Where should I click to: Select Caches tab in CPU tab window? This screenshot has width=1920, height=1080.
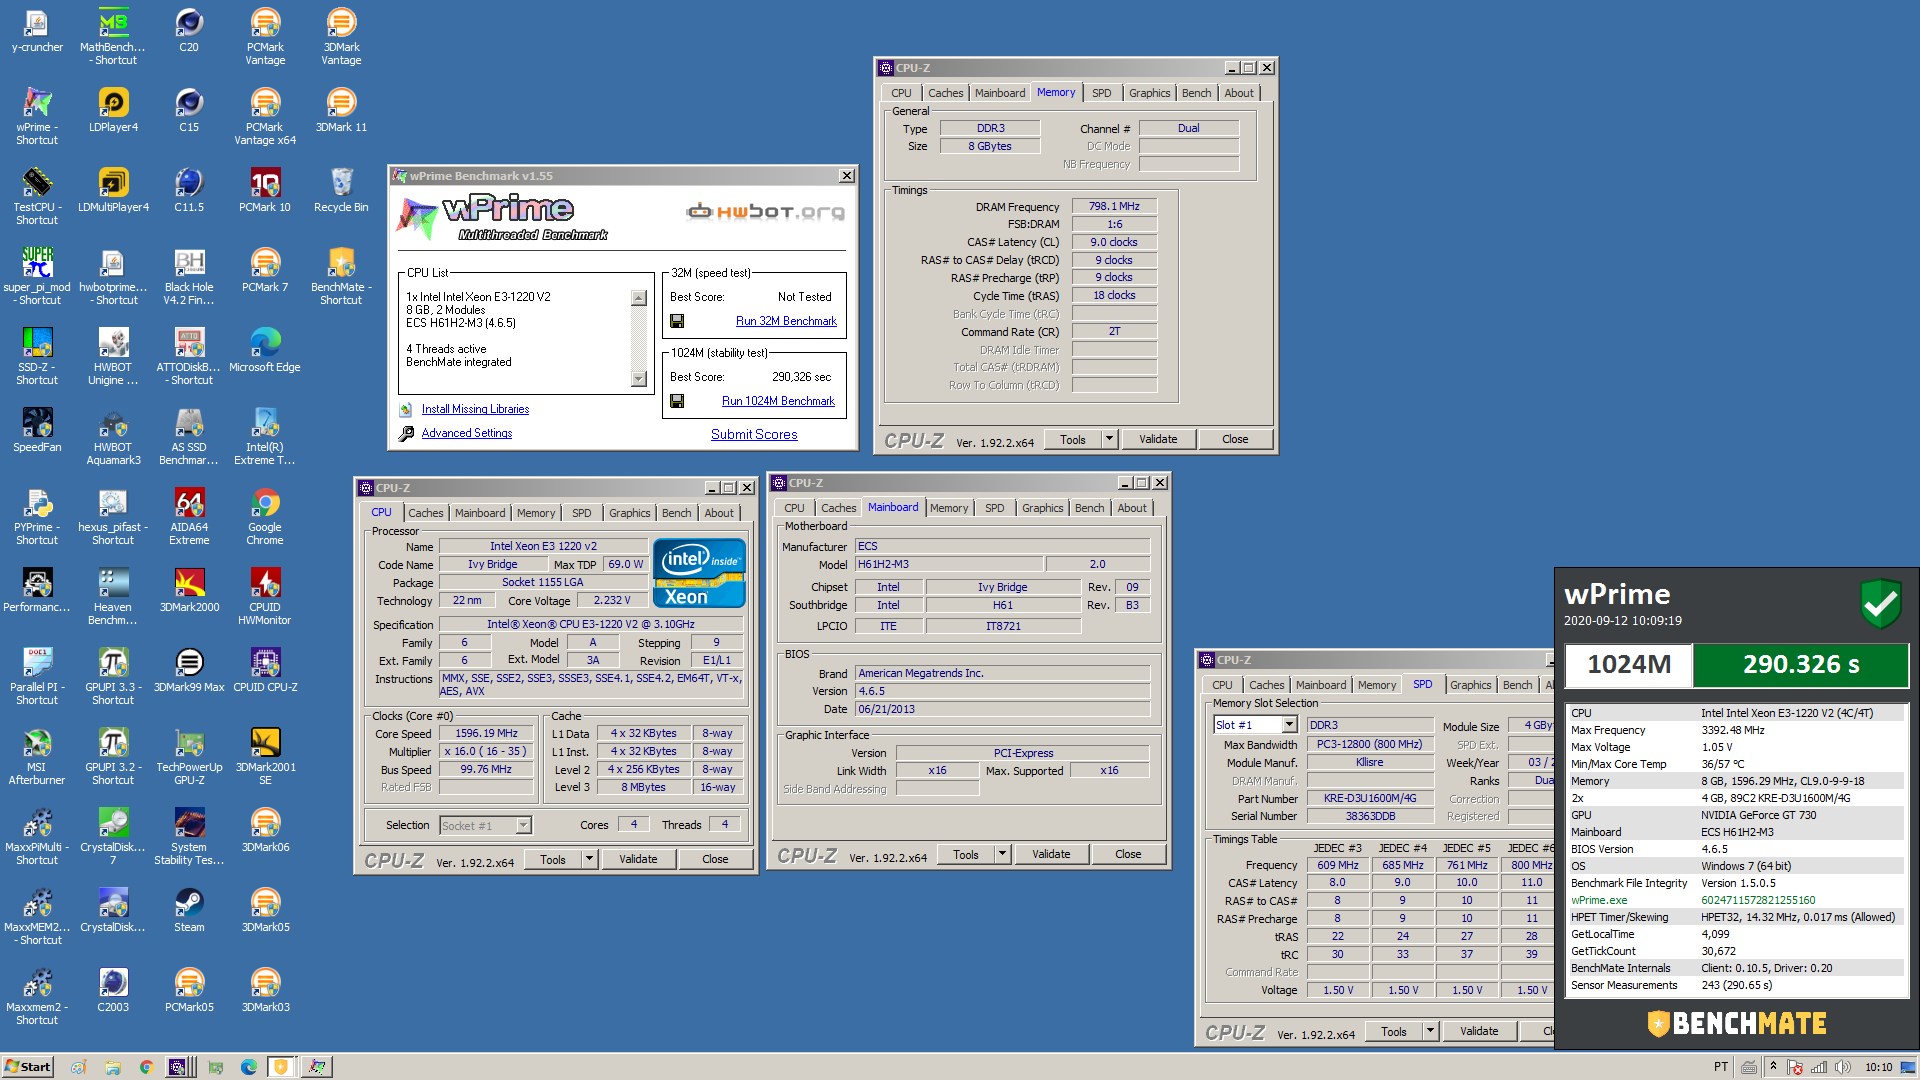(x=425, y=513)
